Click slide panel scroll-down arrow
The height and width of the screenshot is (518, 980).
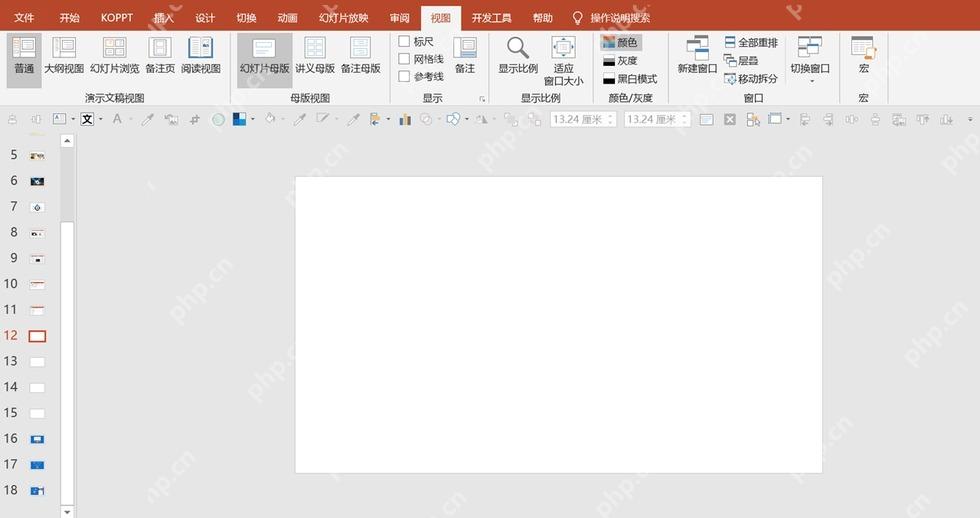(67, 512)
